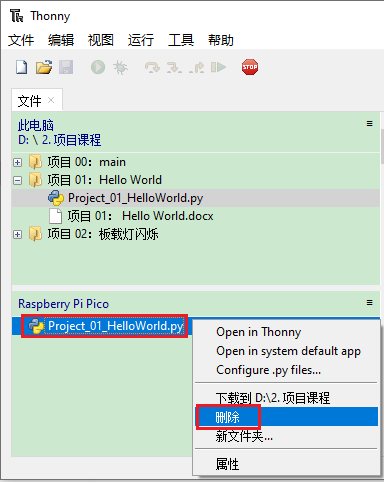Screen dimensions: 385x483
Task: Open the Raspberry Pi Pico panel hamburger menu
Action: tap(369, 302)
